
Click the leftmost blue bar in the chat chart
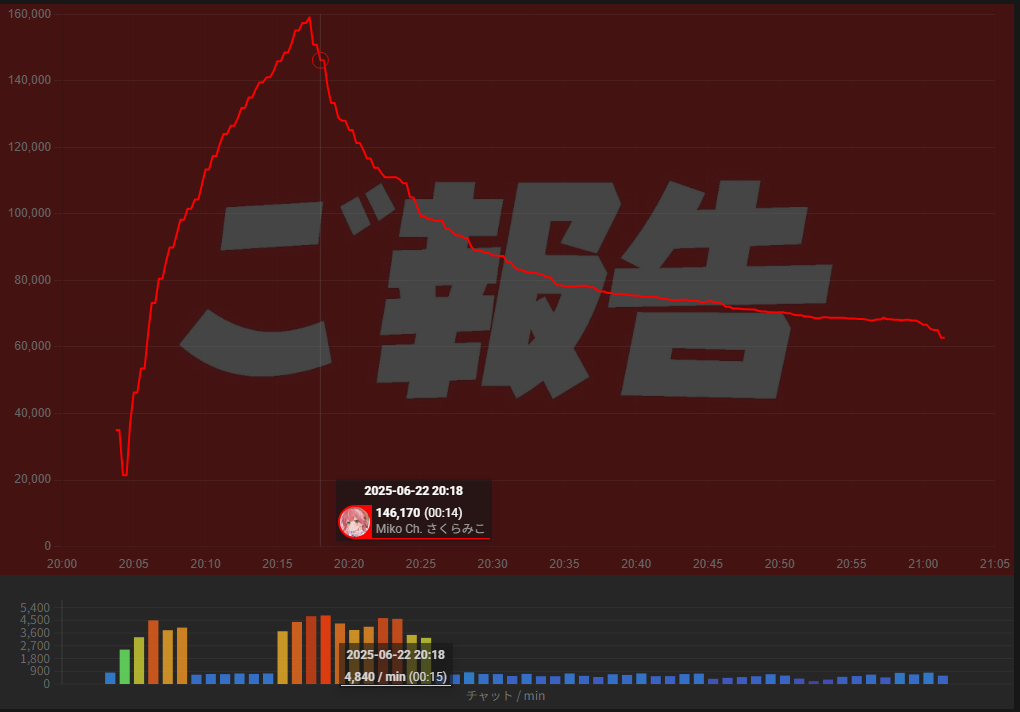pos(111,678)
